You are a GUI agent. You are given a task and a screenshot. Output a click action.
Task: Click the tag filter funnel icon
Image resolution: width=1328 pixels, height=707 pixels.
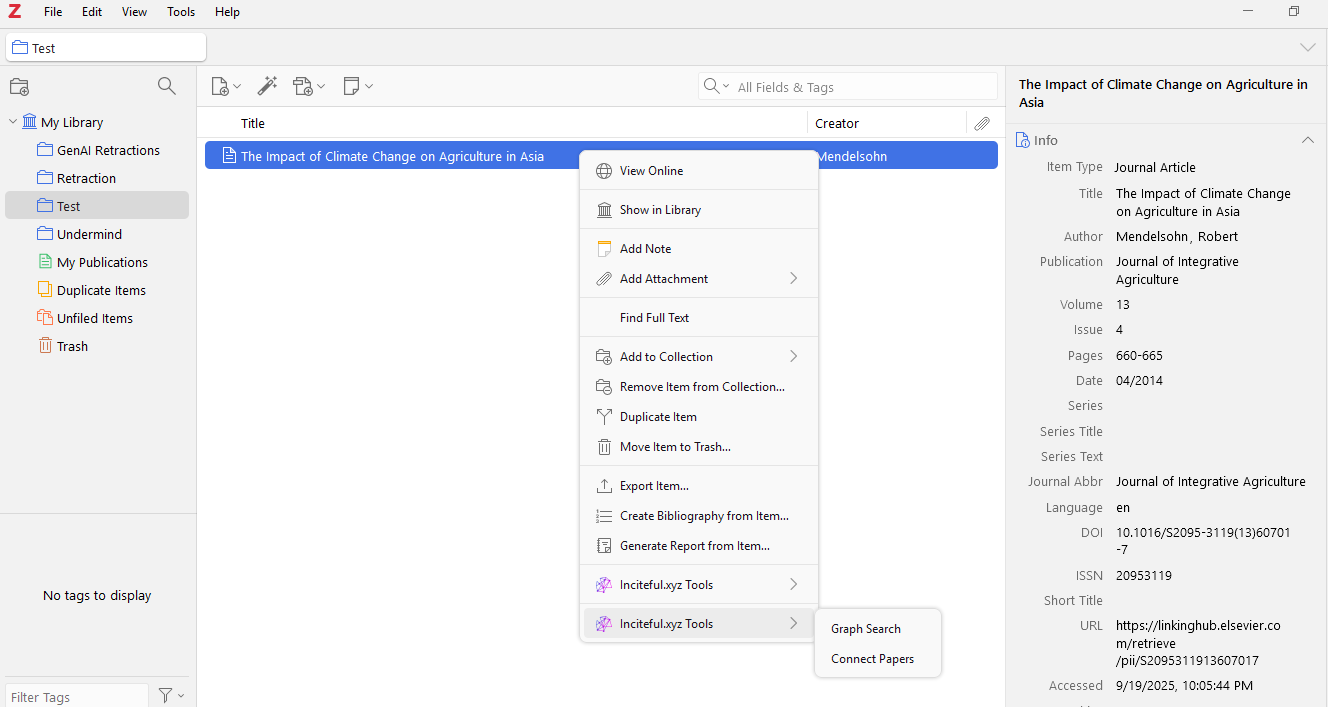(171, 696)
